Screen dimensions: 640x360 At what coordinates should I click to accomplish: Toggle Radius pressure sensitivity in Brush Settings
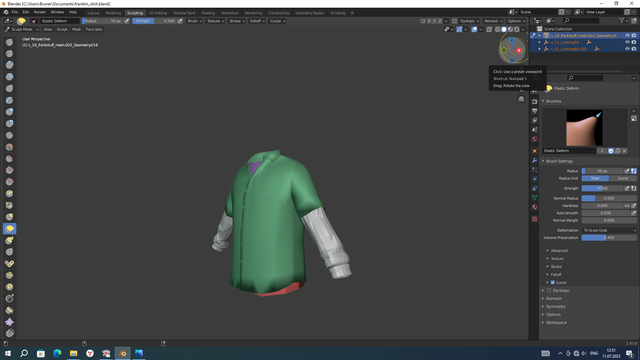click(x=627, y=171)
